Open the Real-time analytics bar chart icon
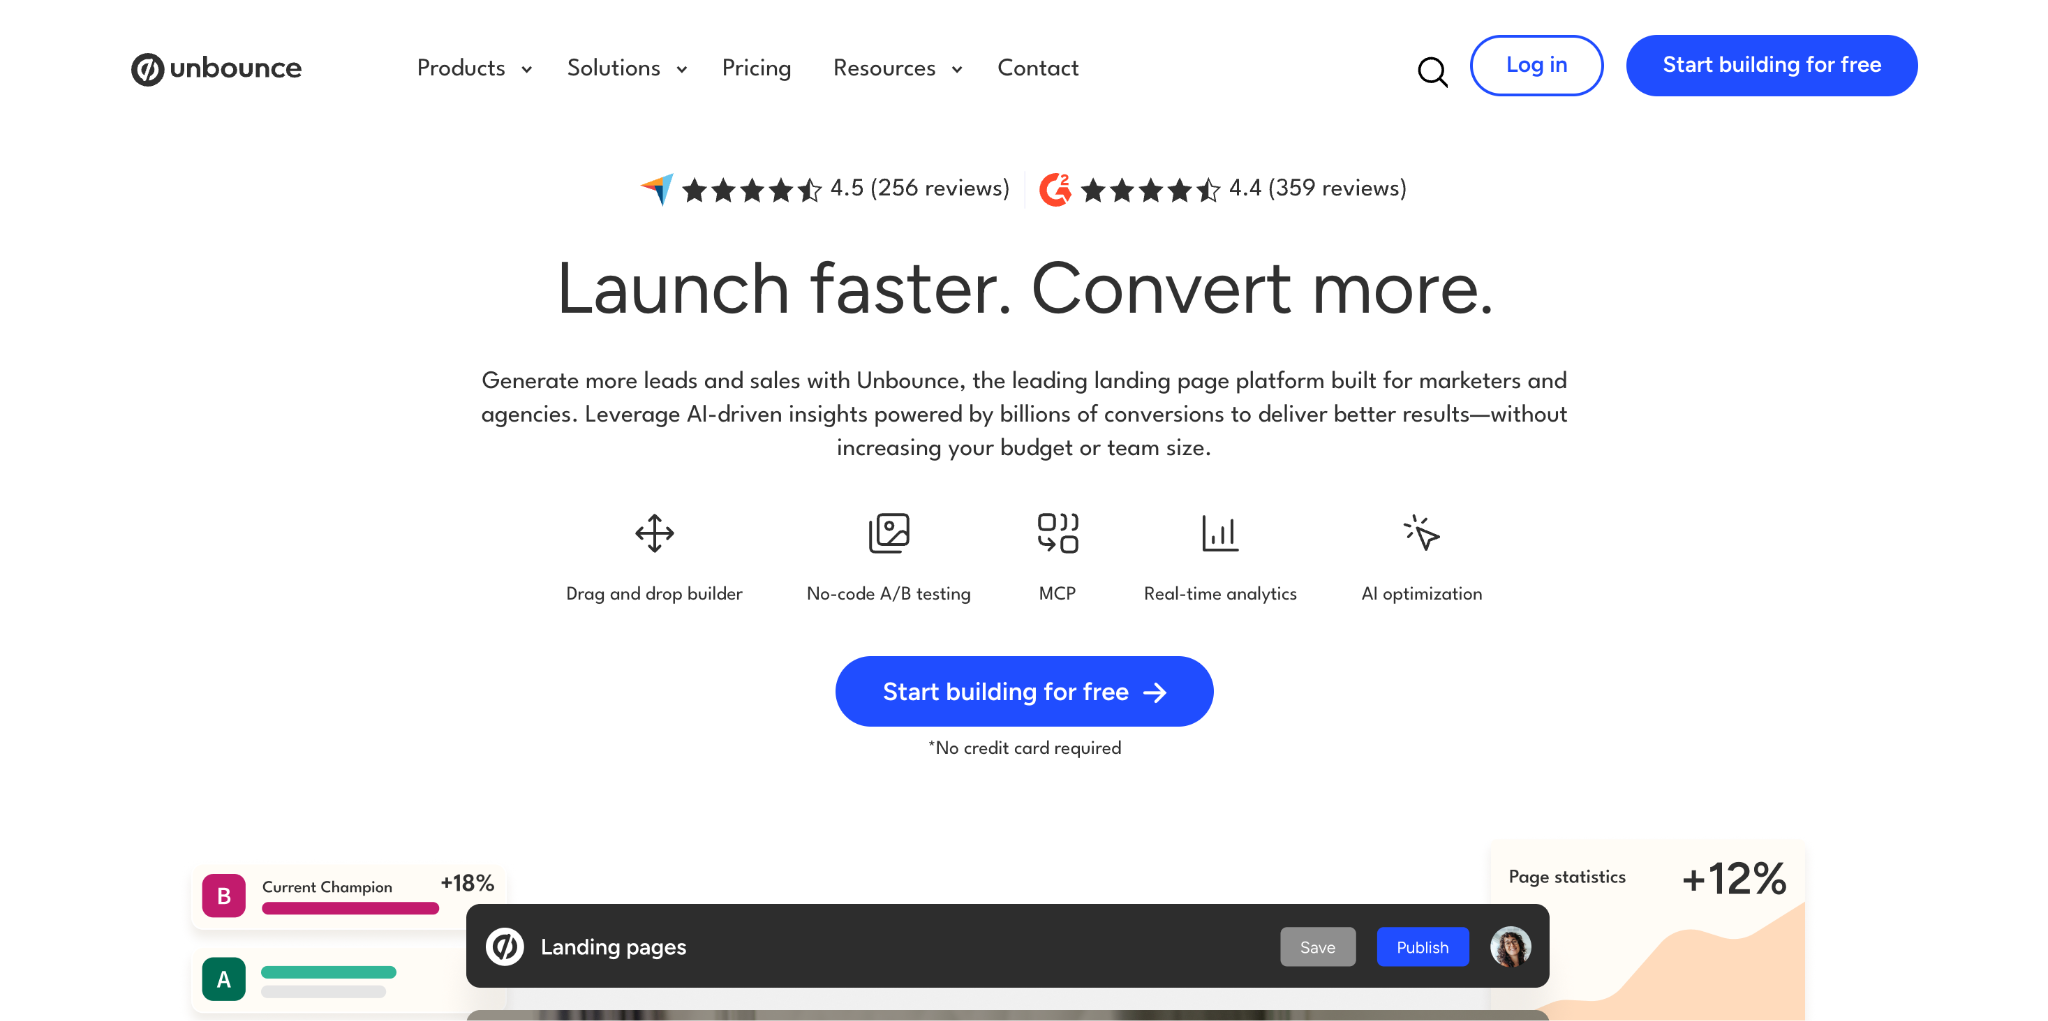Screen dimensions: 2048x1021 (x=1220, y=533)
